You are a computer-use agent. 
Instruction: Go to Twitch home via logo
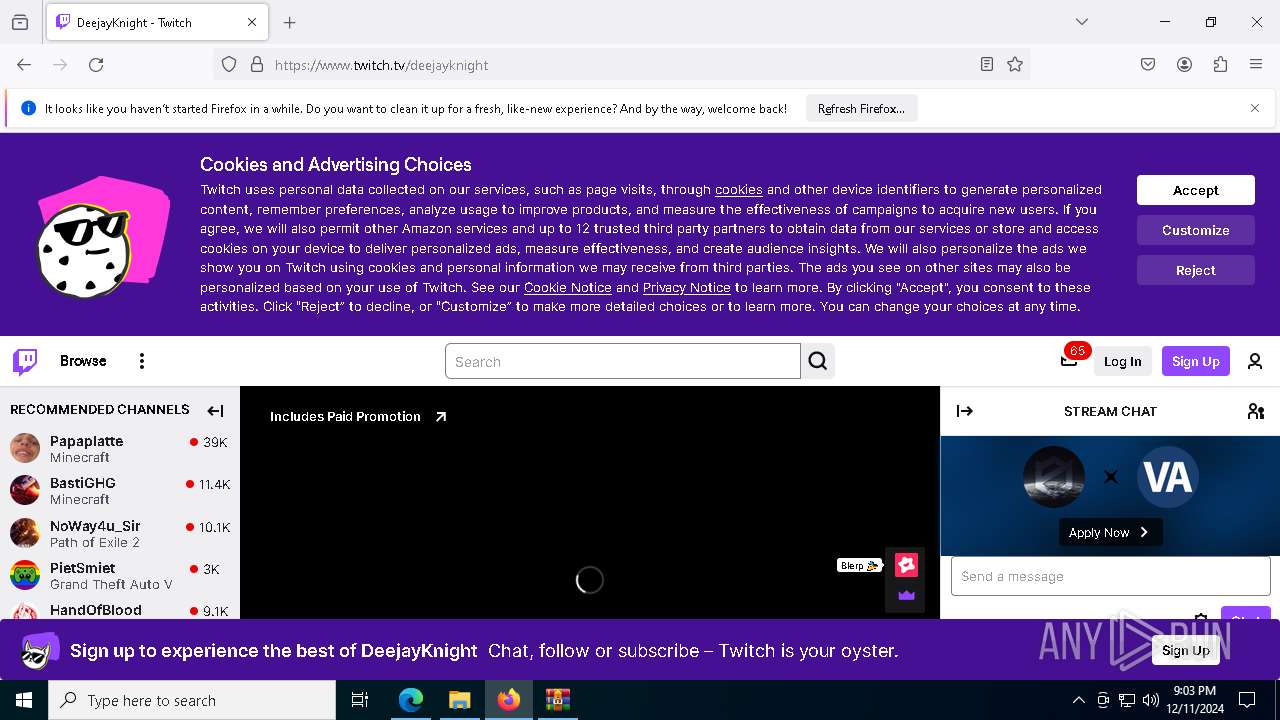25,361
